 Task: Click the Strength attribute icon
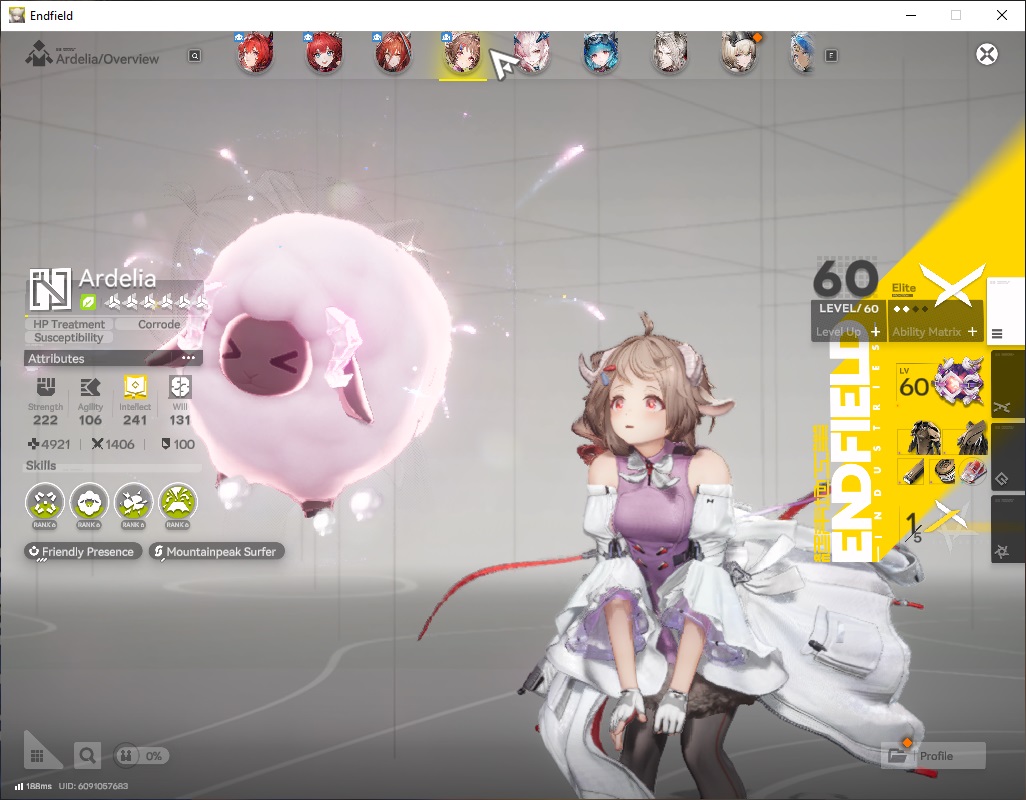(45, 387)
